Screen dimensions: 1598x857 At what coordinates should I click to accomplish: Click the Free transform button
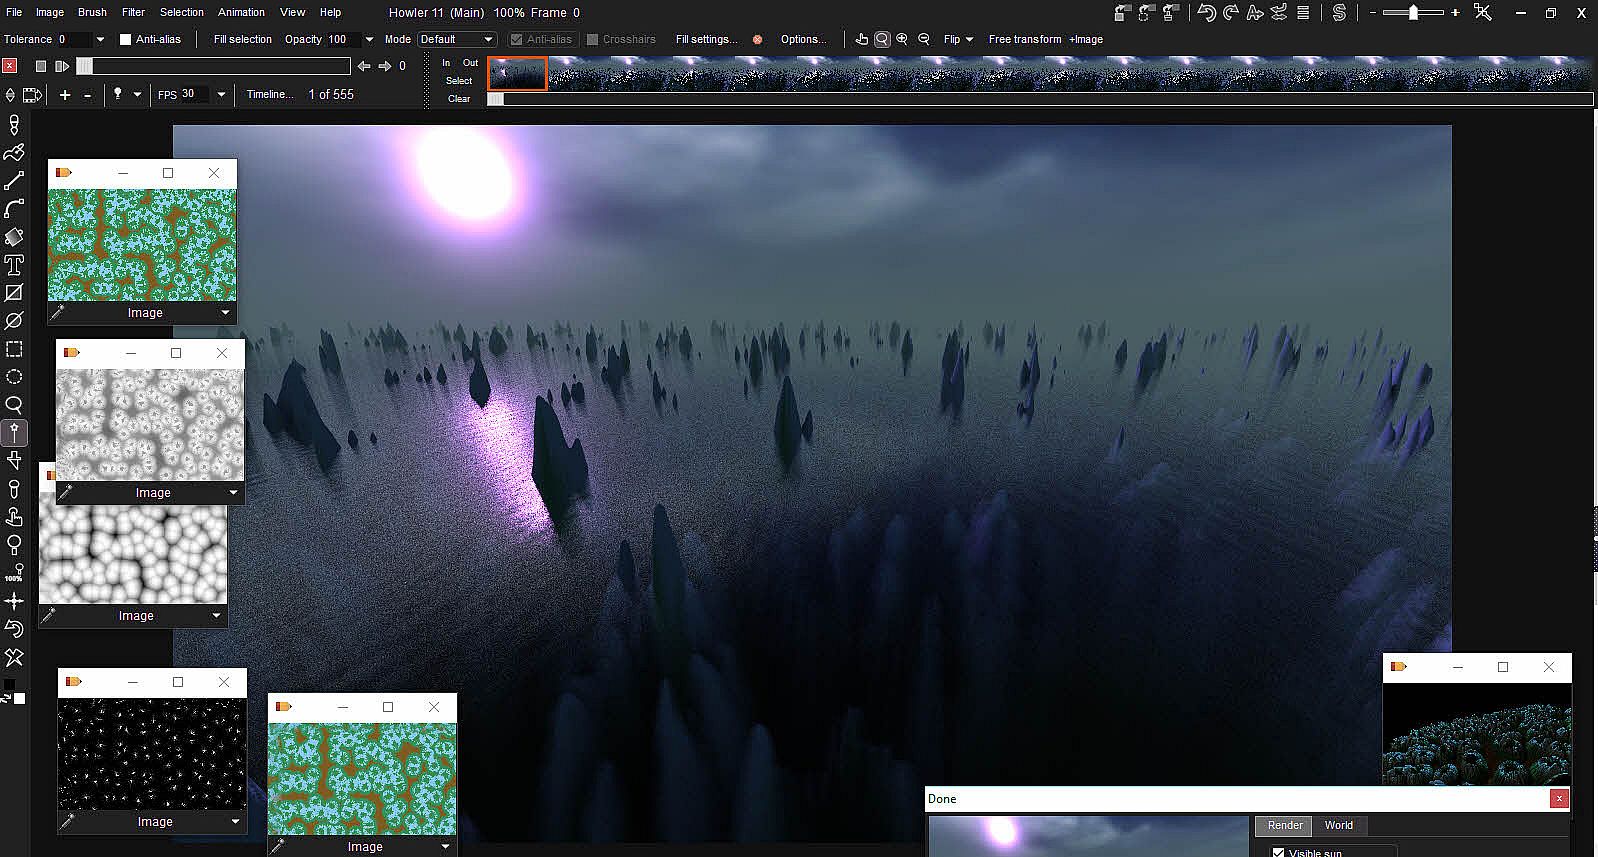point(1025,39)
